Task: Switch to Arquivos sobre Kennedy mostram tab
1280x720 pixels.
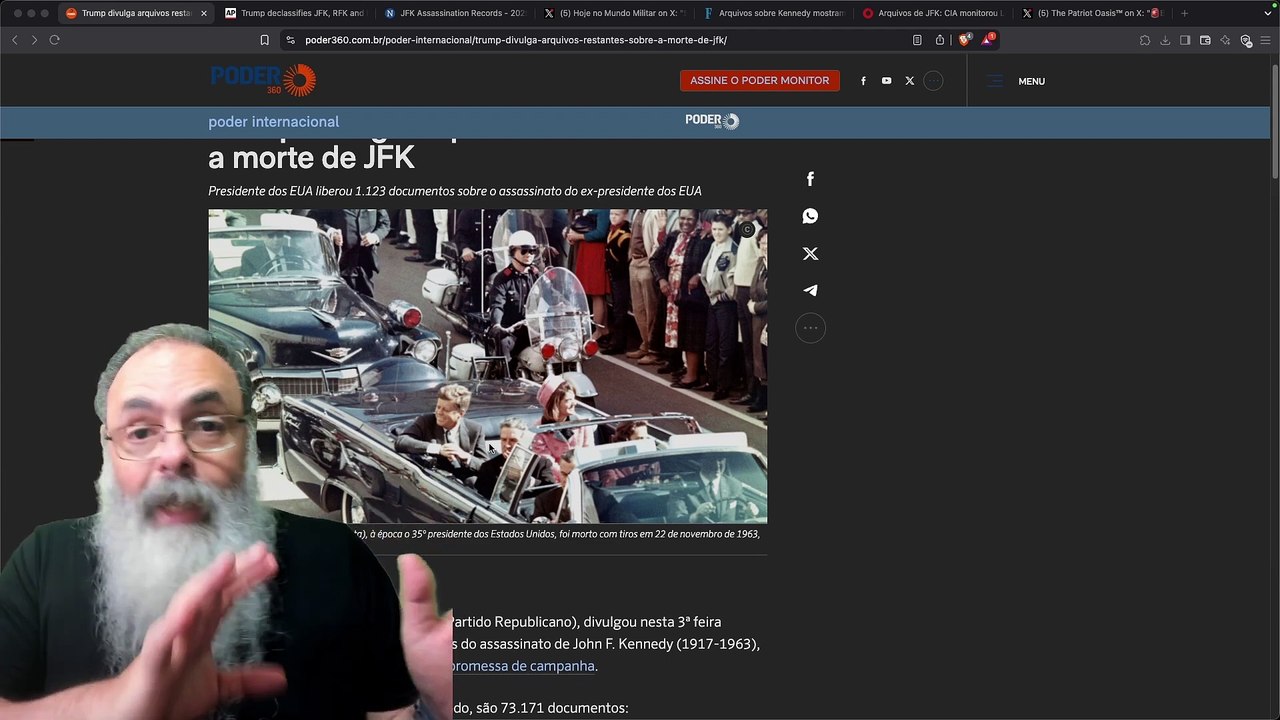Action: [774, 13]
